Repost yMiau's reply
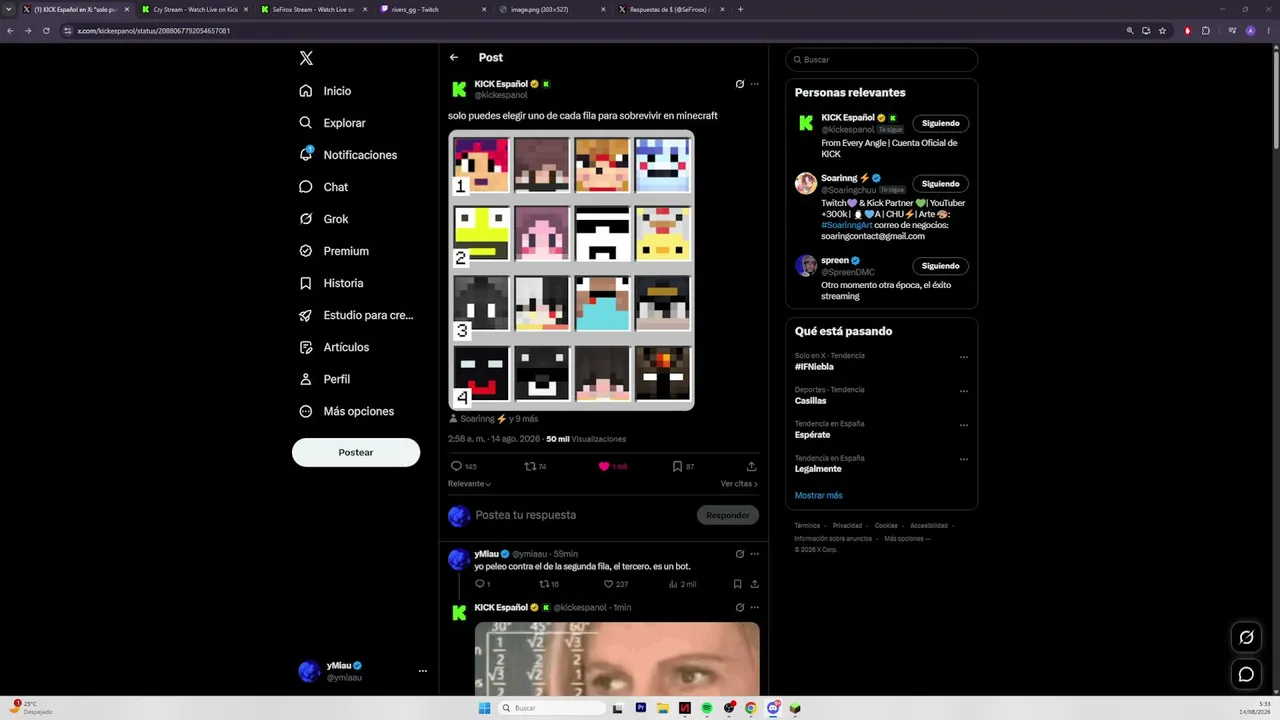This screenshot has width=1280, height=720. point(544,584)
